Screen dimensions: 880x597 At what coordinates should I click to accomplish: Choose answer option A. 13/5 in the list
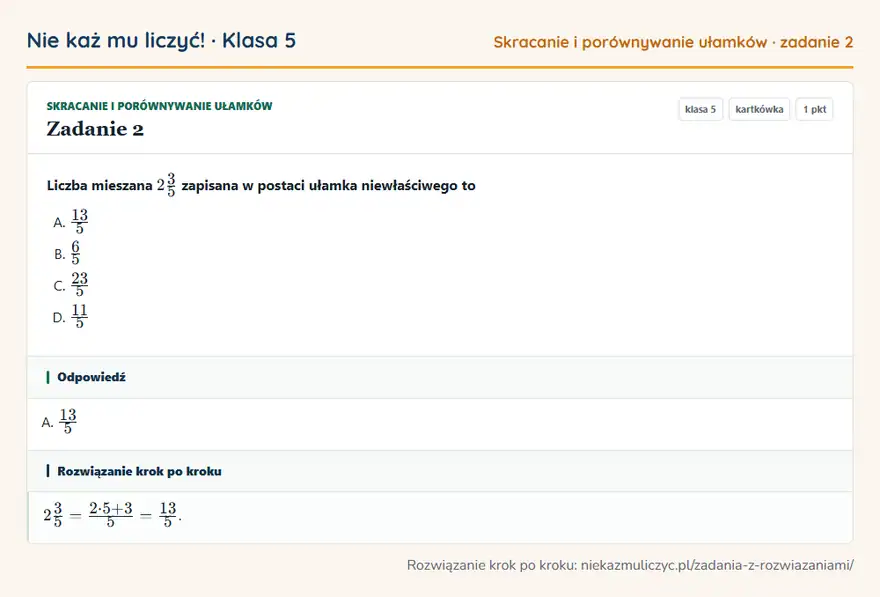(x=71, y=222)
